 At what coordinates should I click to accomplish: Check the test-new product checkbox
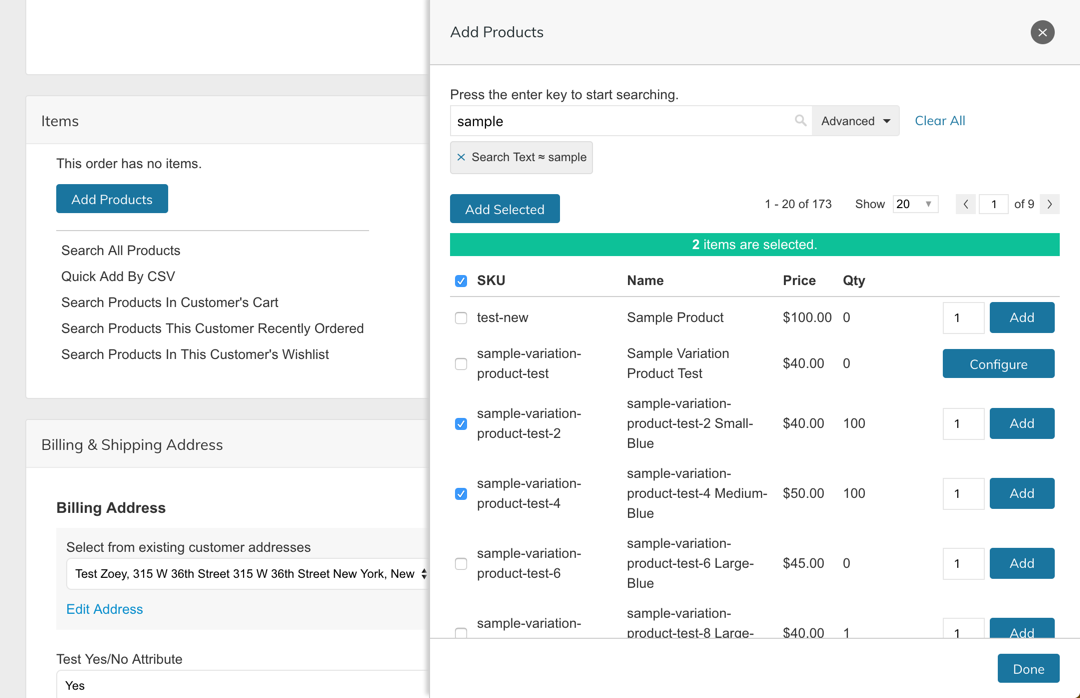click(x=461, y=318)
